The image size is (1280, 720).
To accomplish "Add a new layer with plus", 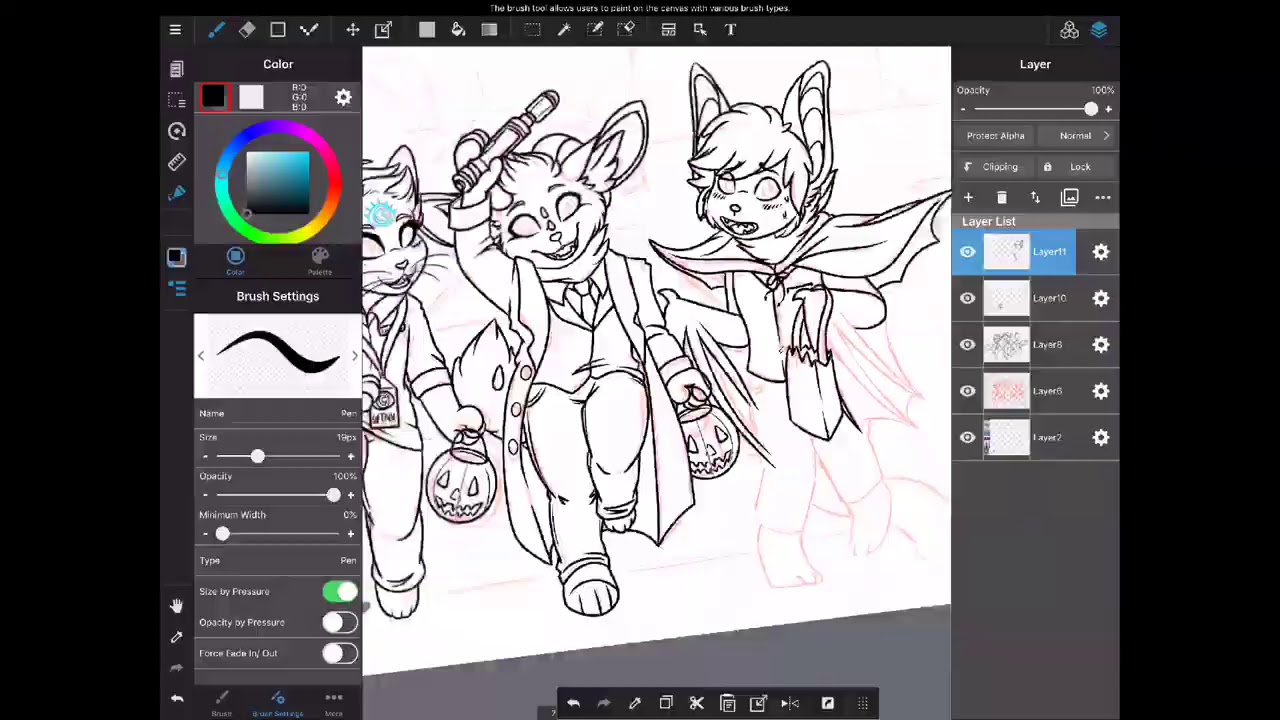I will point(968,198).
